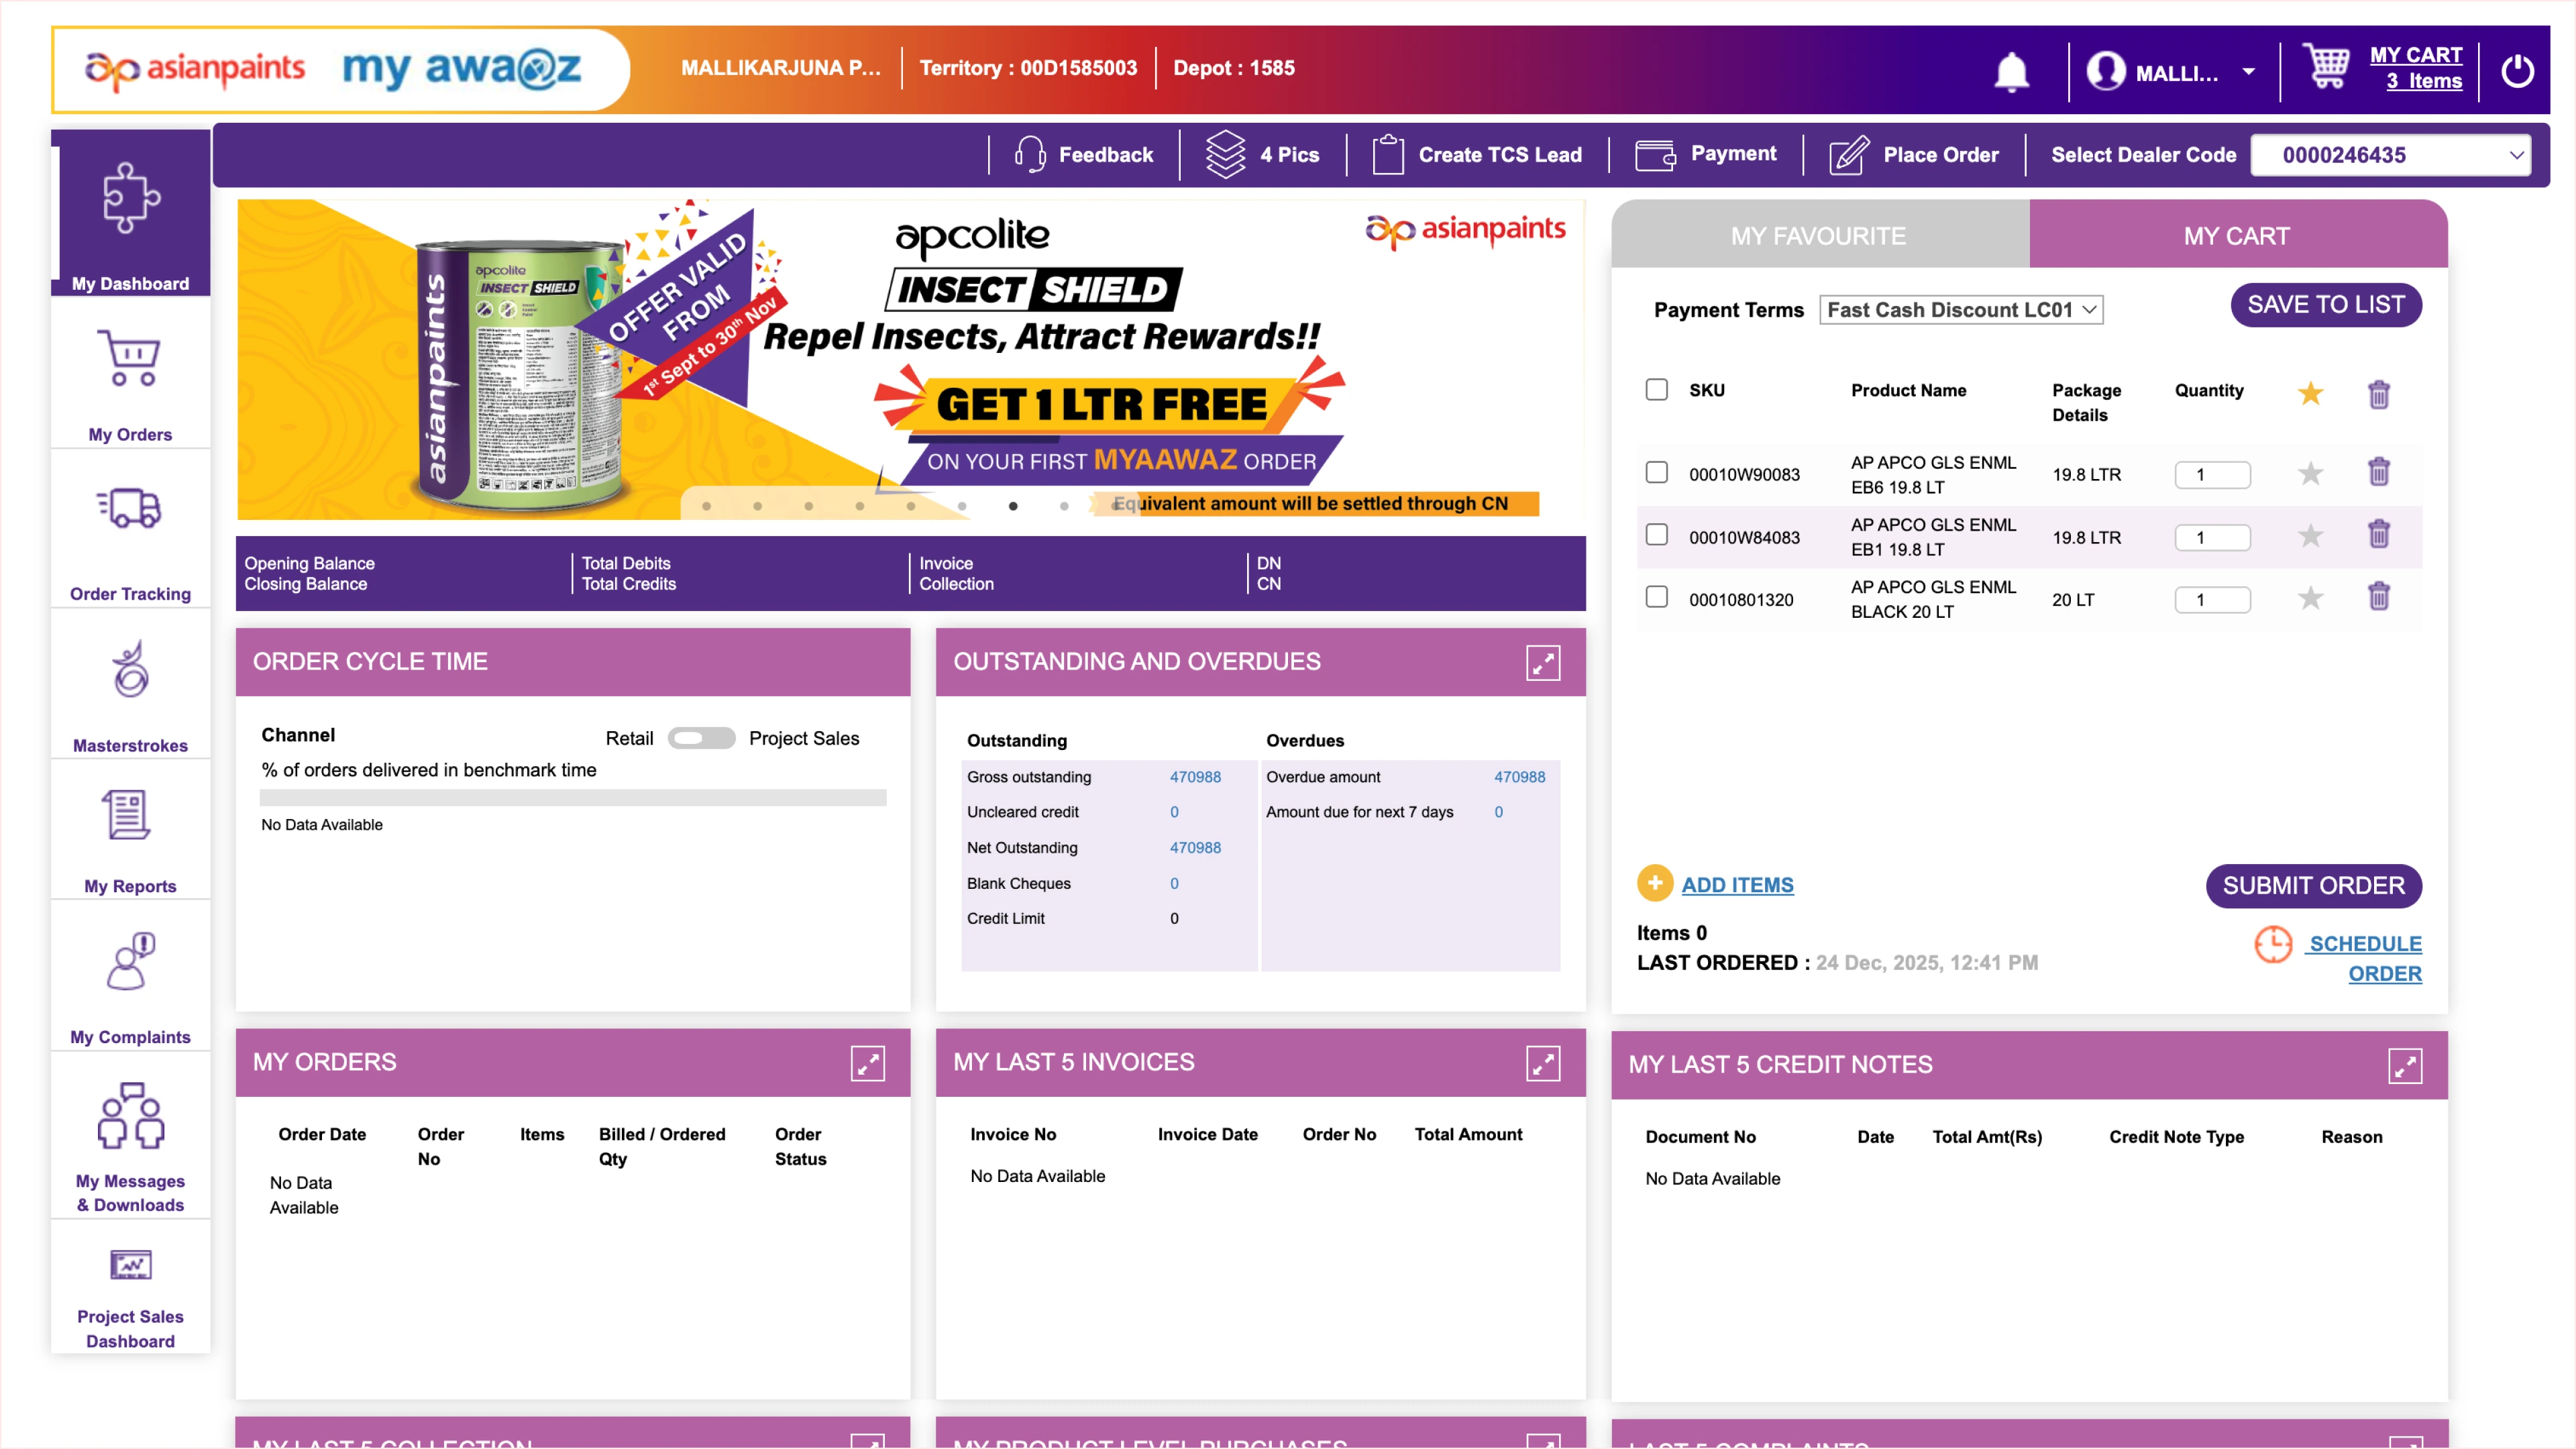The image size is (2576, 1449).
Task: Click Overdue amount value 470988
Action: point(1519,777)
